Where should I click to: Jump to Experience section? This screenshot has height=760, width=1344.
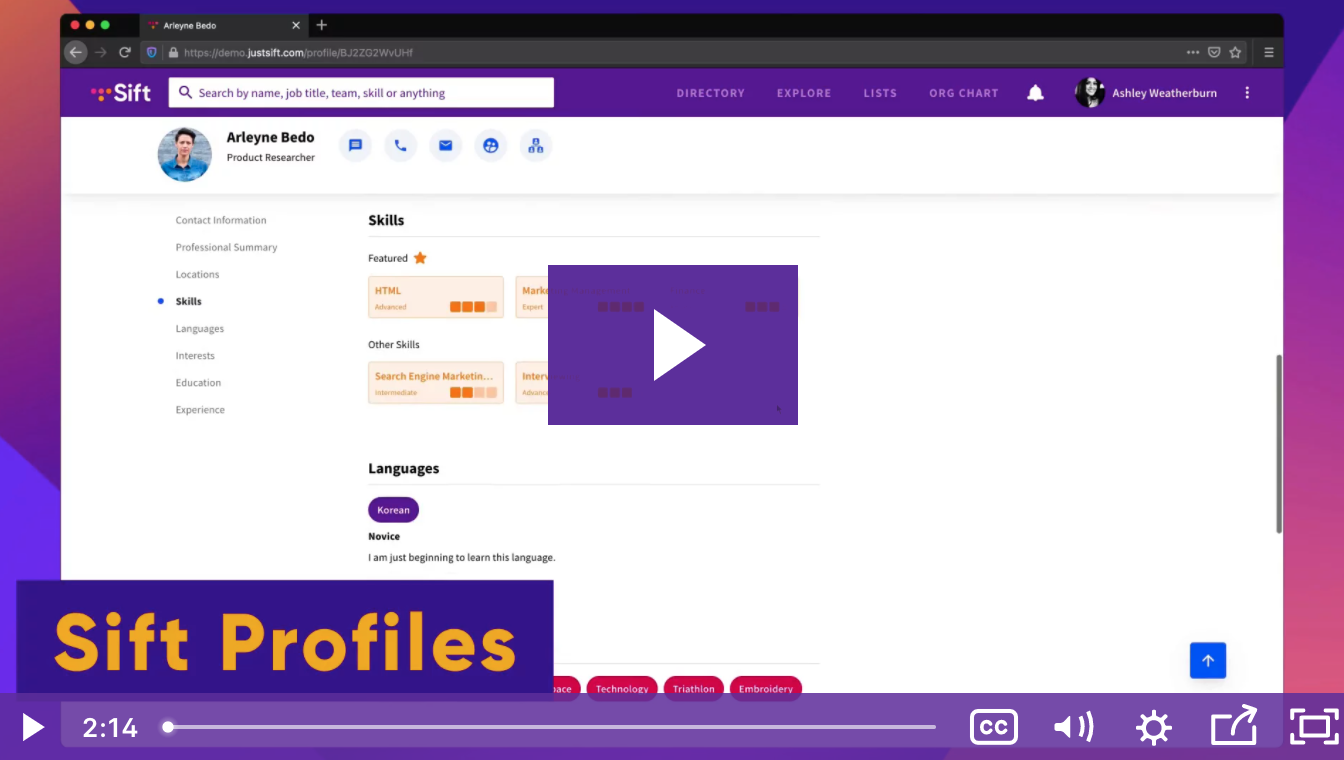pyautogui.click(x=200, y=409)
